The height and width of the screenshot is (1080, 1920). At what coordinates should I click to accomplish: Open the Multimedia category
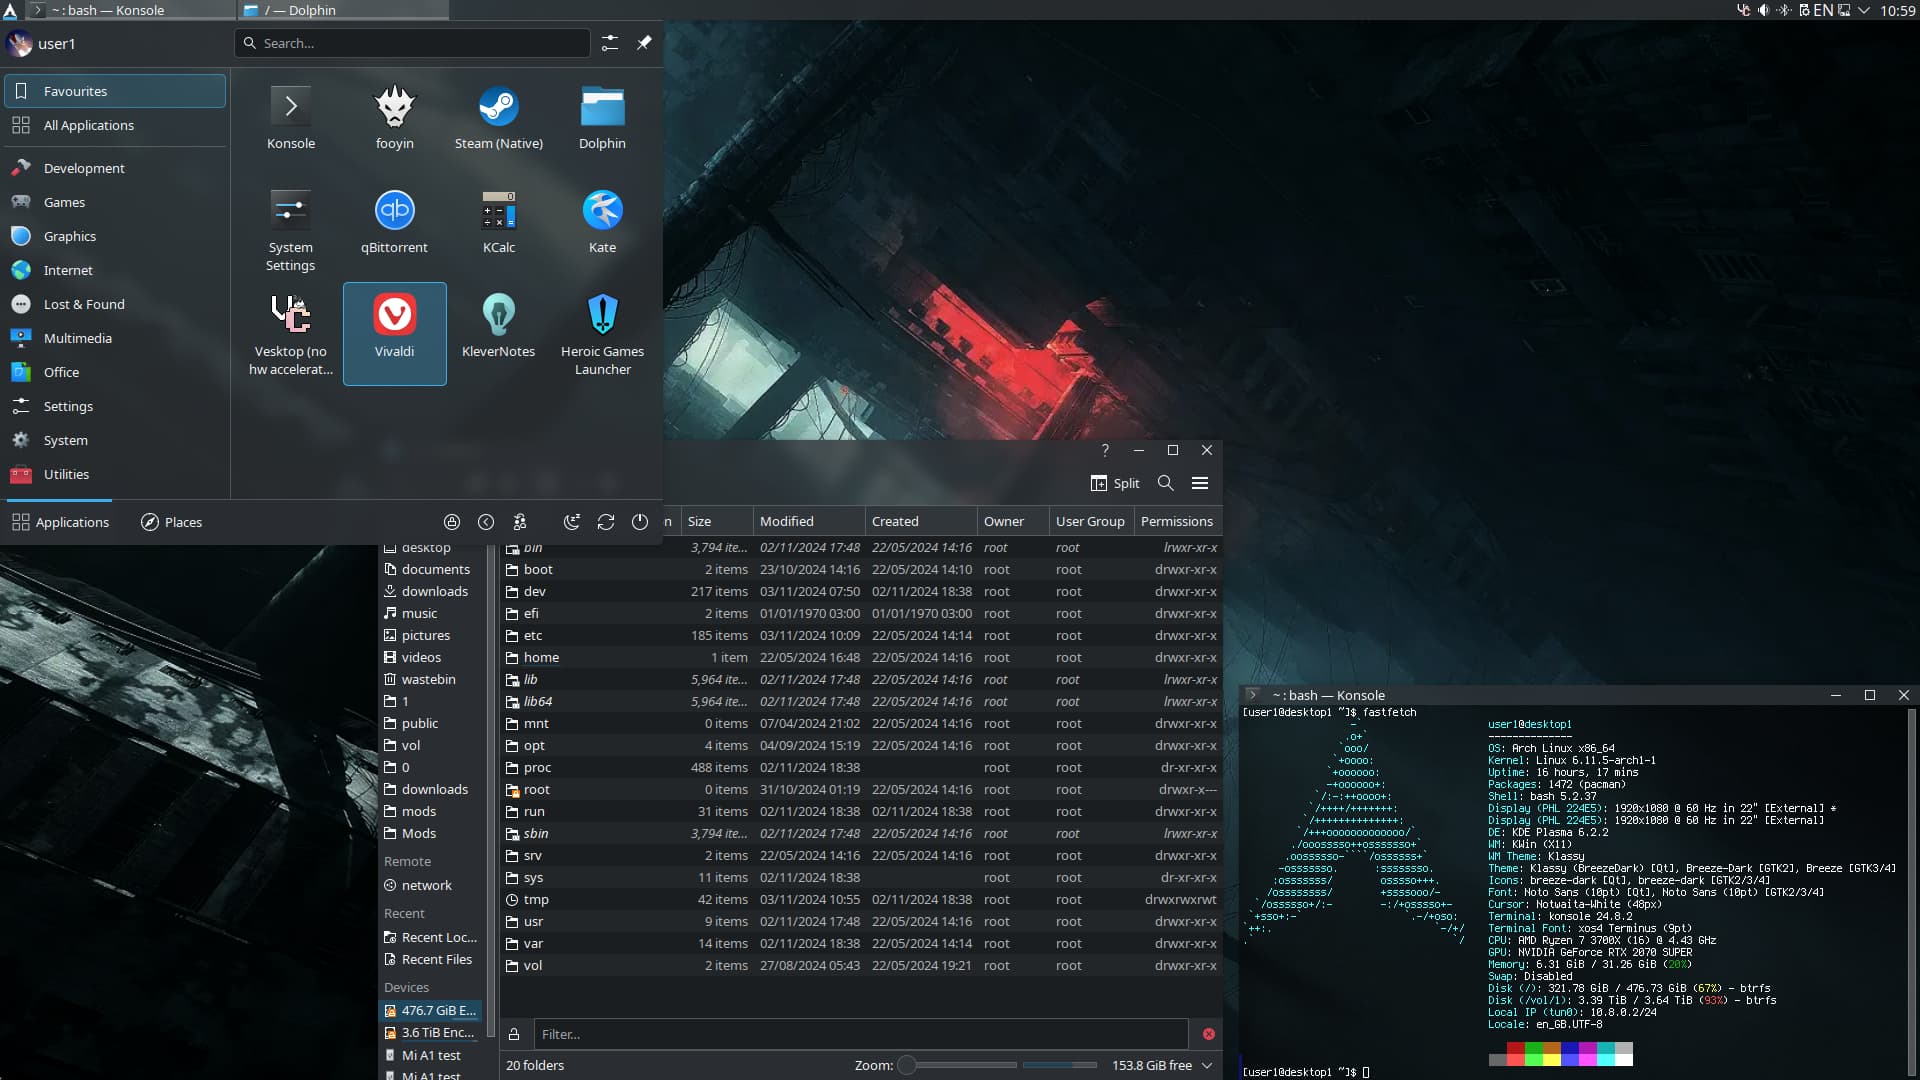[115, 338]
